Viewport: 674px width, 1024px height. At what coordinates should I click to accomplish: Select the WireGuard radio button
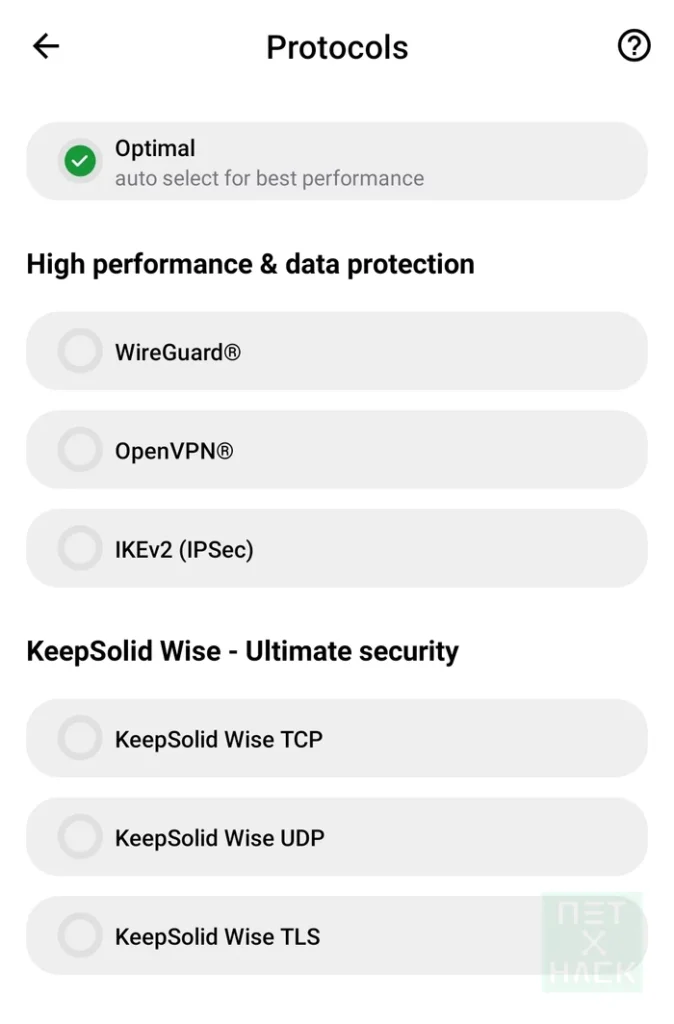tap(80, 351)
